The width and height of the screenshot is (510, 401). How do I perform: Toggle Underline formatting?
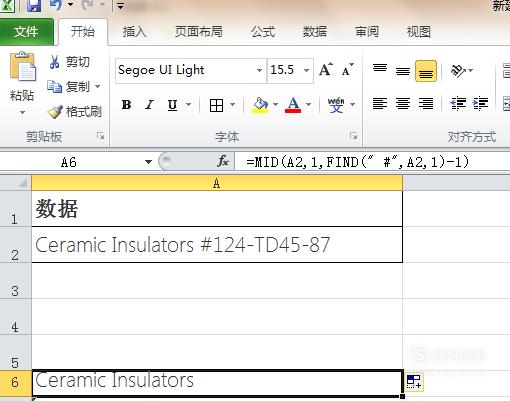point(172,105)
